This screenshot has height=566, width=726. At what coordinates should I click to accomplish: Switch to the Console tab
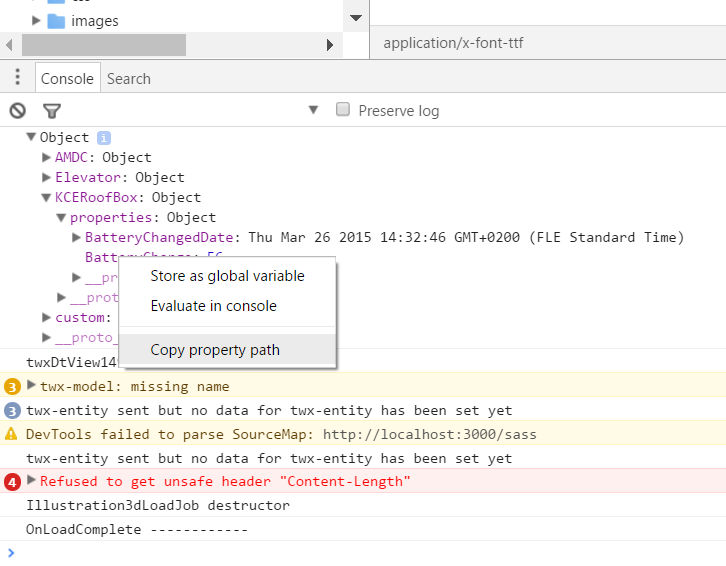pyautogui.click(x=68, y=79)
